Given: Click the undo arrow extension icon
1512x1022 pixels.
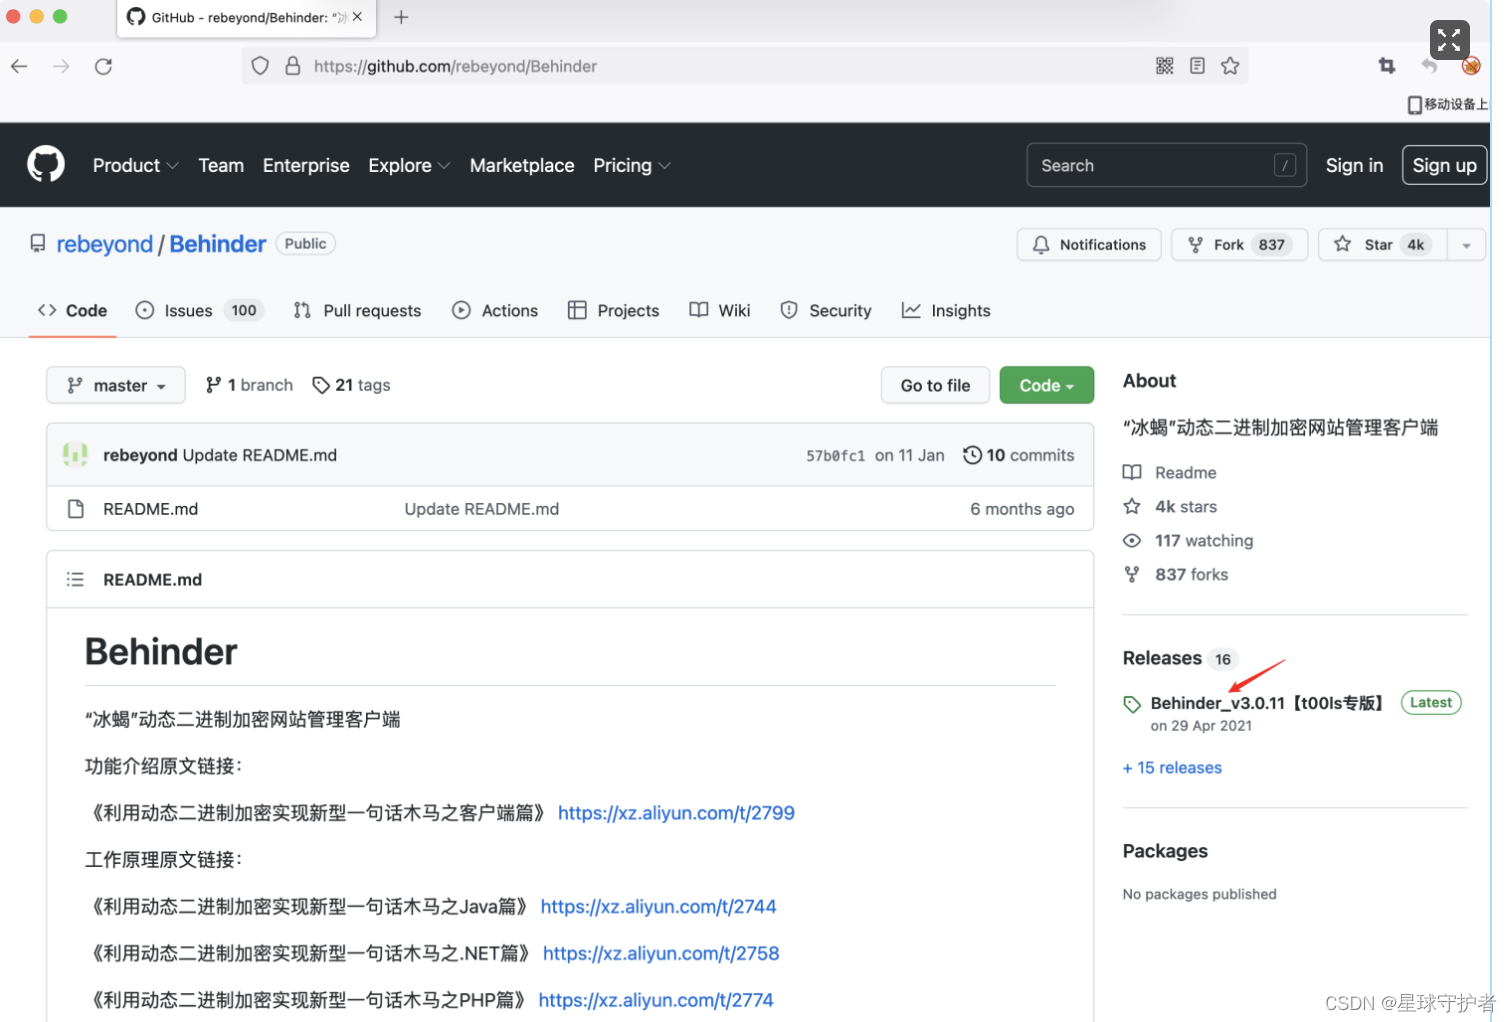Looking at the screenshot, I should (x=1429, y=66).
